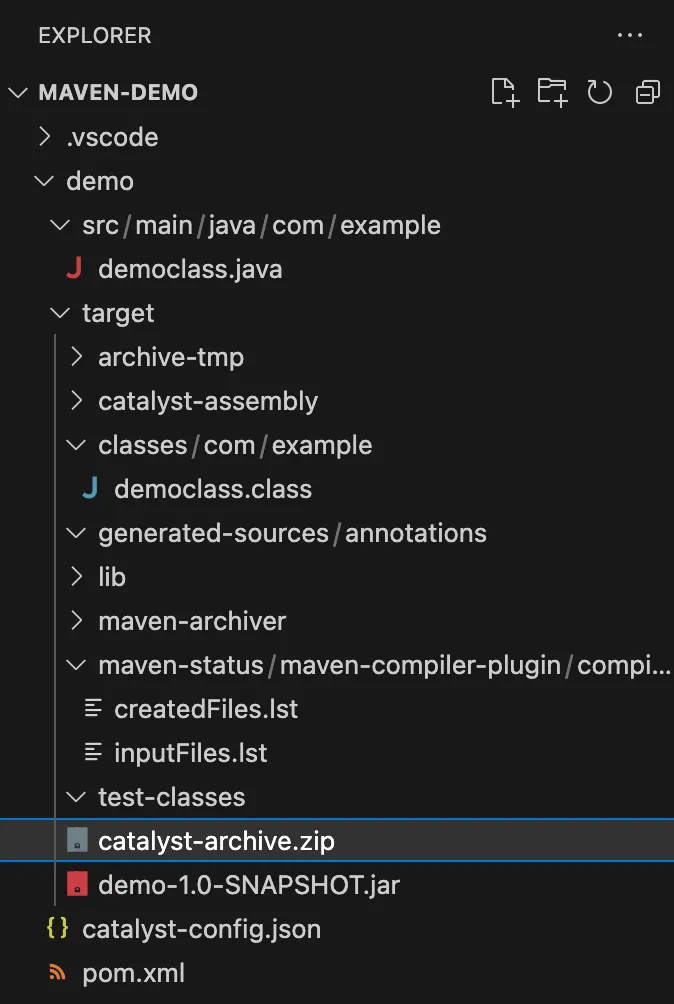This screenshot has width=674, height=1004.
Task: Click the braces icon of catalyst-config.json
Action: (x=58, y=928)
